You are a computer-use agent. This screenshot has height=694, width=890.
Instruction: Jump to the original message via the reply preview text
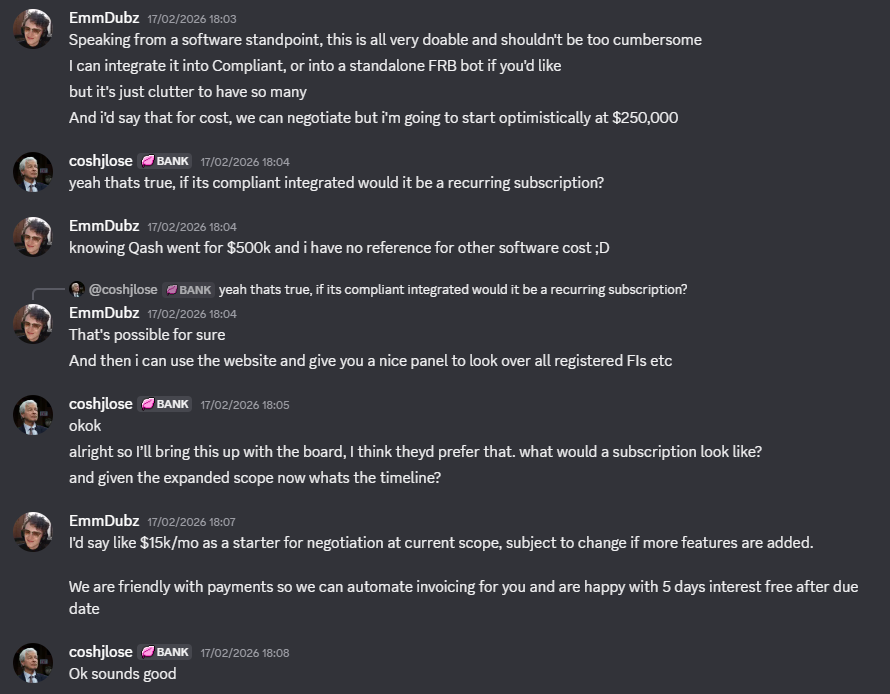pos(452,290)
